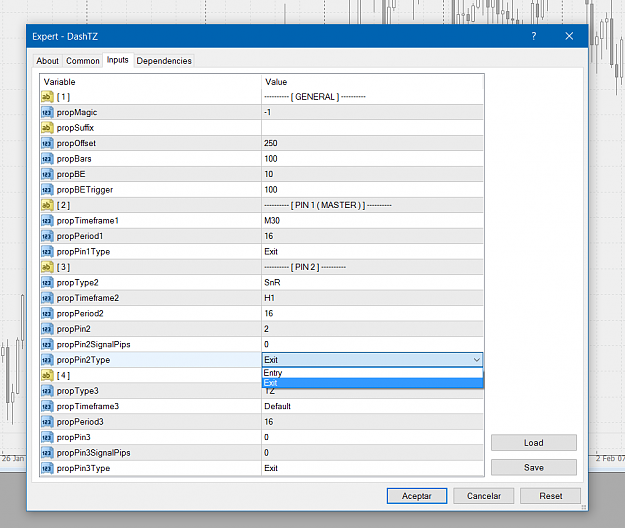
Task: Click the string icon beside [ 4 ] row
Action: [x=47, y=375]
